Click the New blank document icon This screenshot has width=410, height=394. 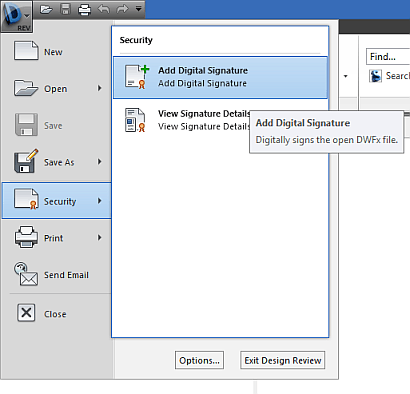click(26, 51)
